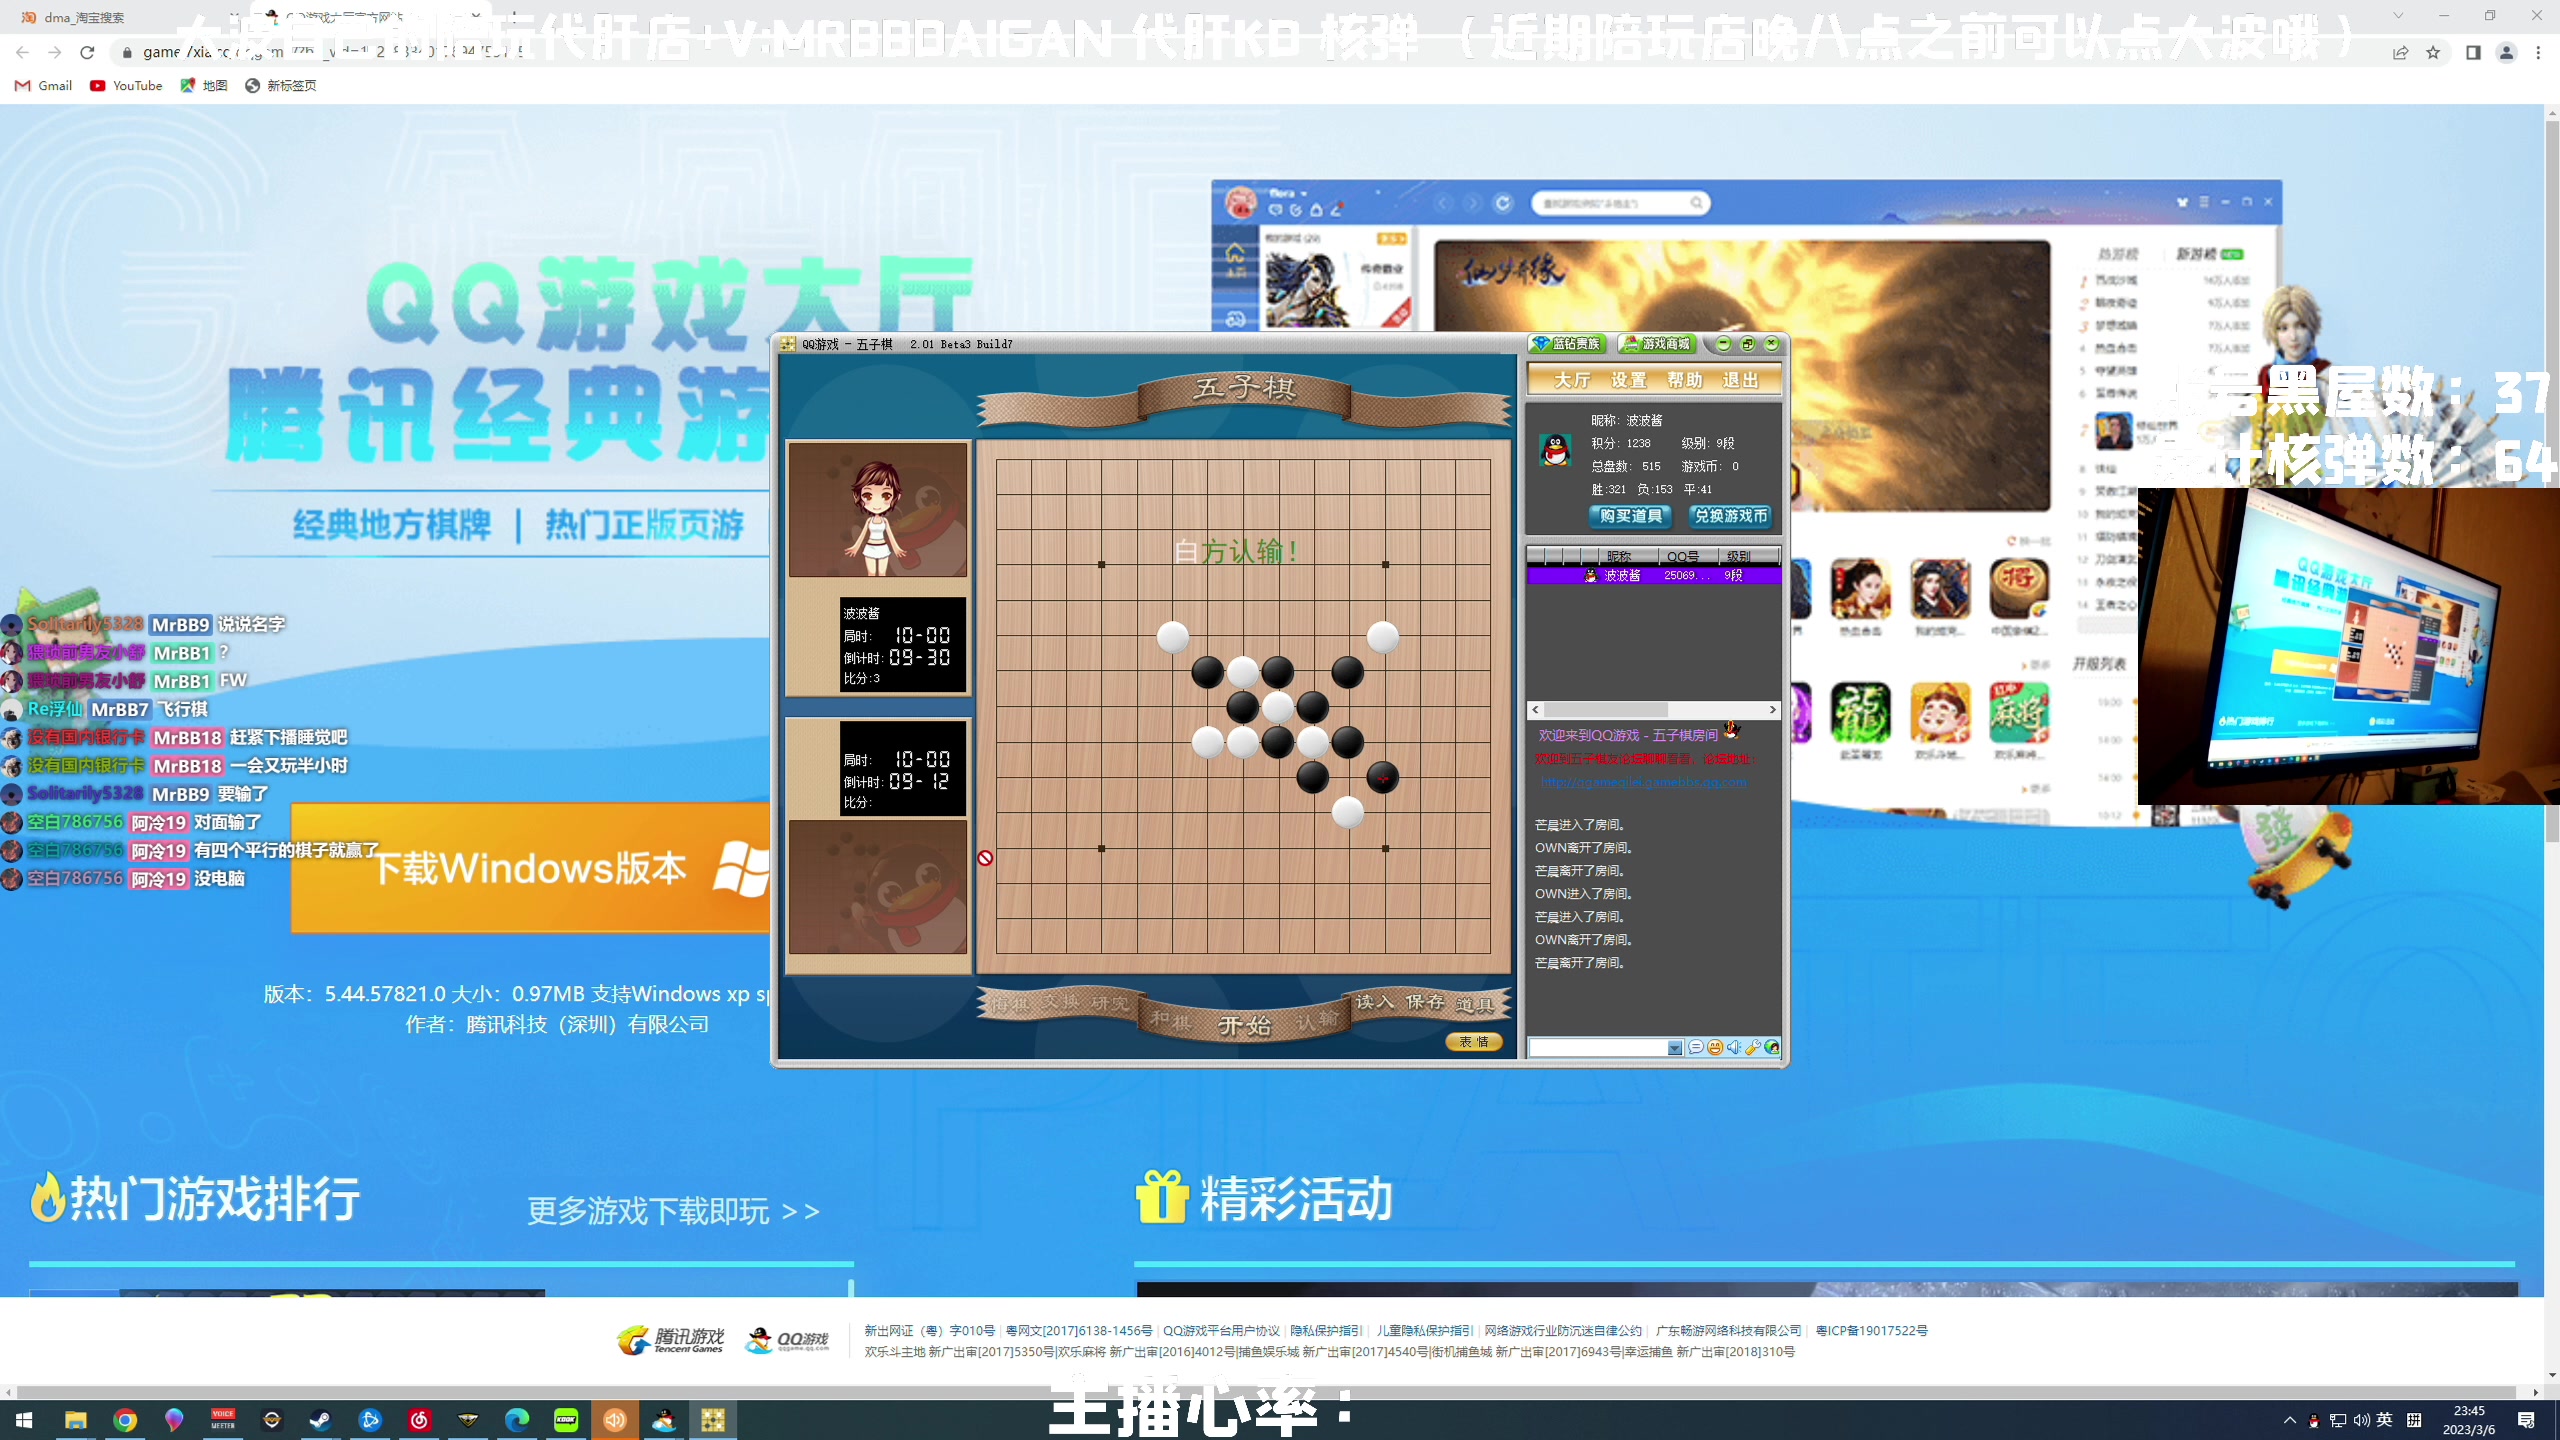Image resolution: width=2560 pixels, height=1440 pixels.
Task: Click the player list scroll right arrow
Action: click(1772, 710)
